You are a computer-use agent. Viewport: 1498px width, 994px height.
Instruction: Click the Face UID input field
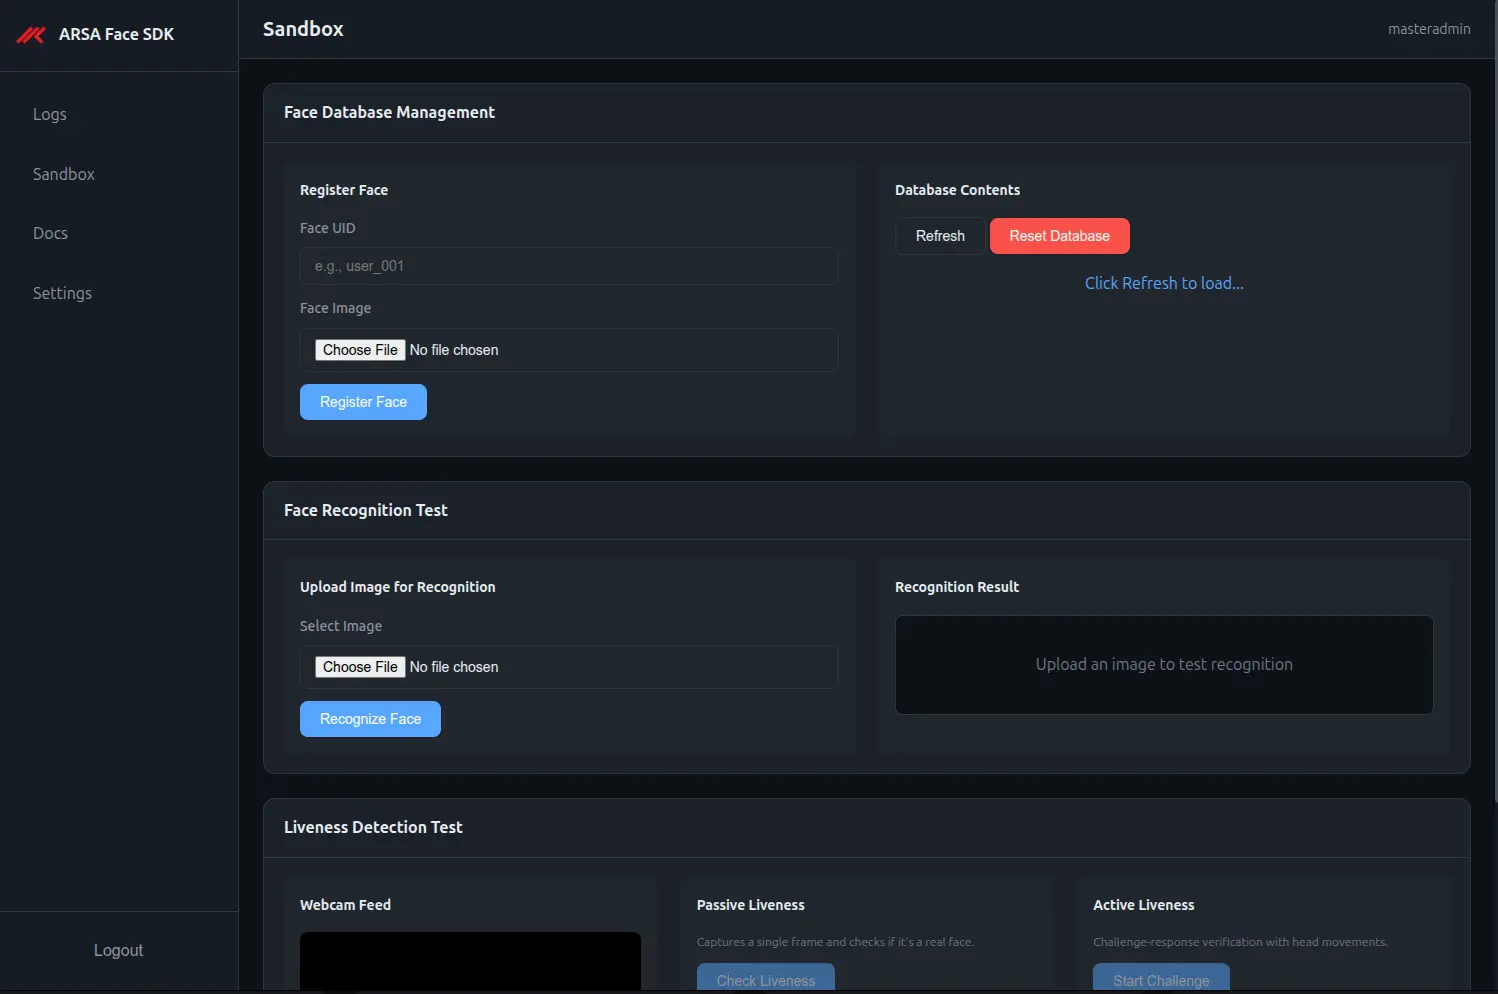coord(569,266)
